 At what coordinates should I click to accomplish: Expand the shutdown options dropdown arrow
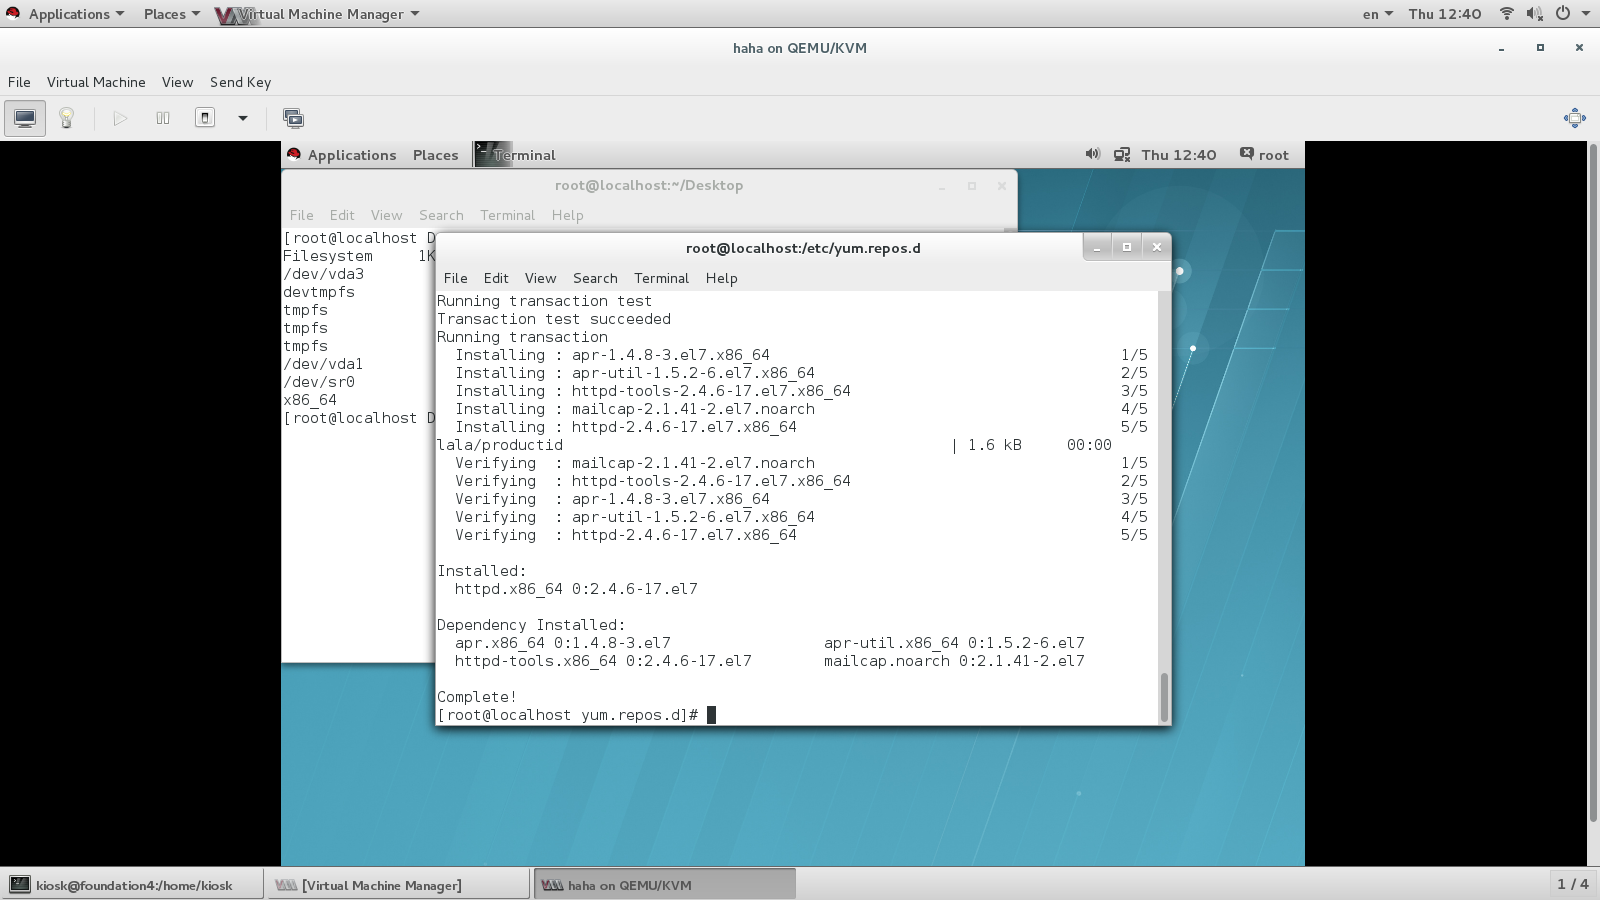click(x=242, y=118)
